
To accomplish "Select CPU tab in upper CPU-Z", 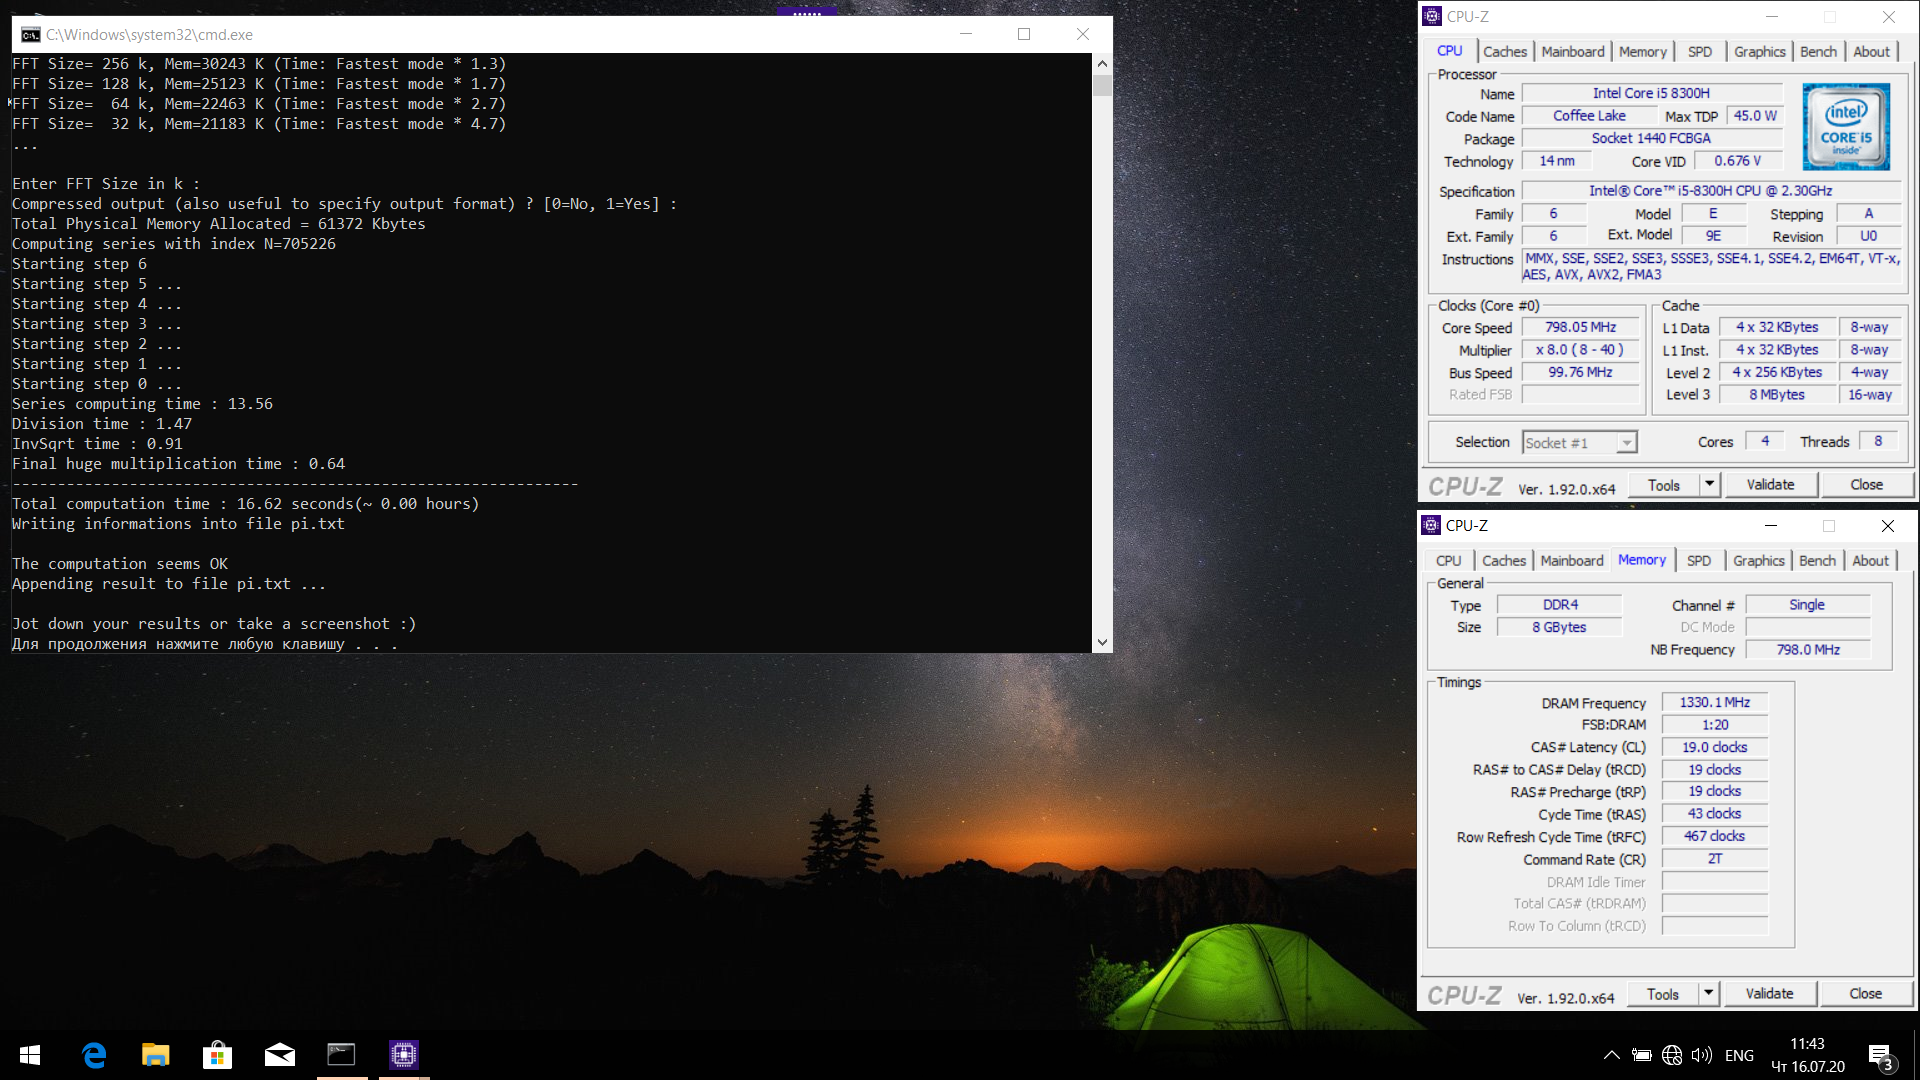I will [x=1449, y=51].
